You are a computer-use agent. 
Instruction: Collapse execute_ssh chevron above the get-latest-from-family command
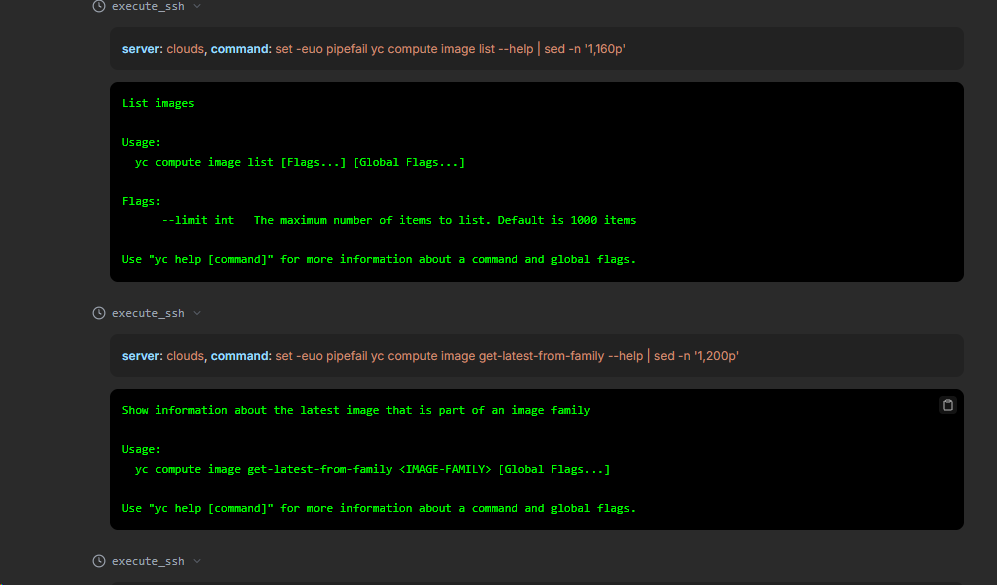click(x=197, y=313)
